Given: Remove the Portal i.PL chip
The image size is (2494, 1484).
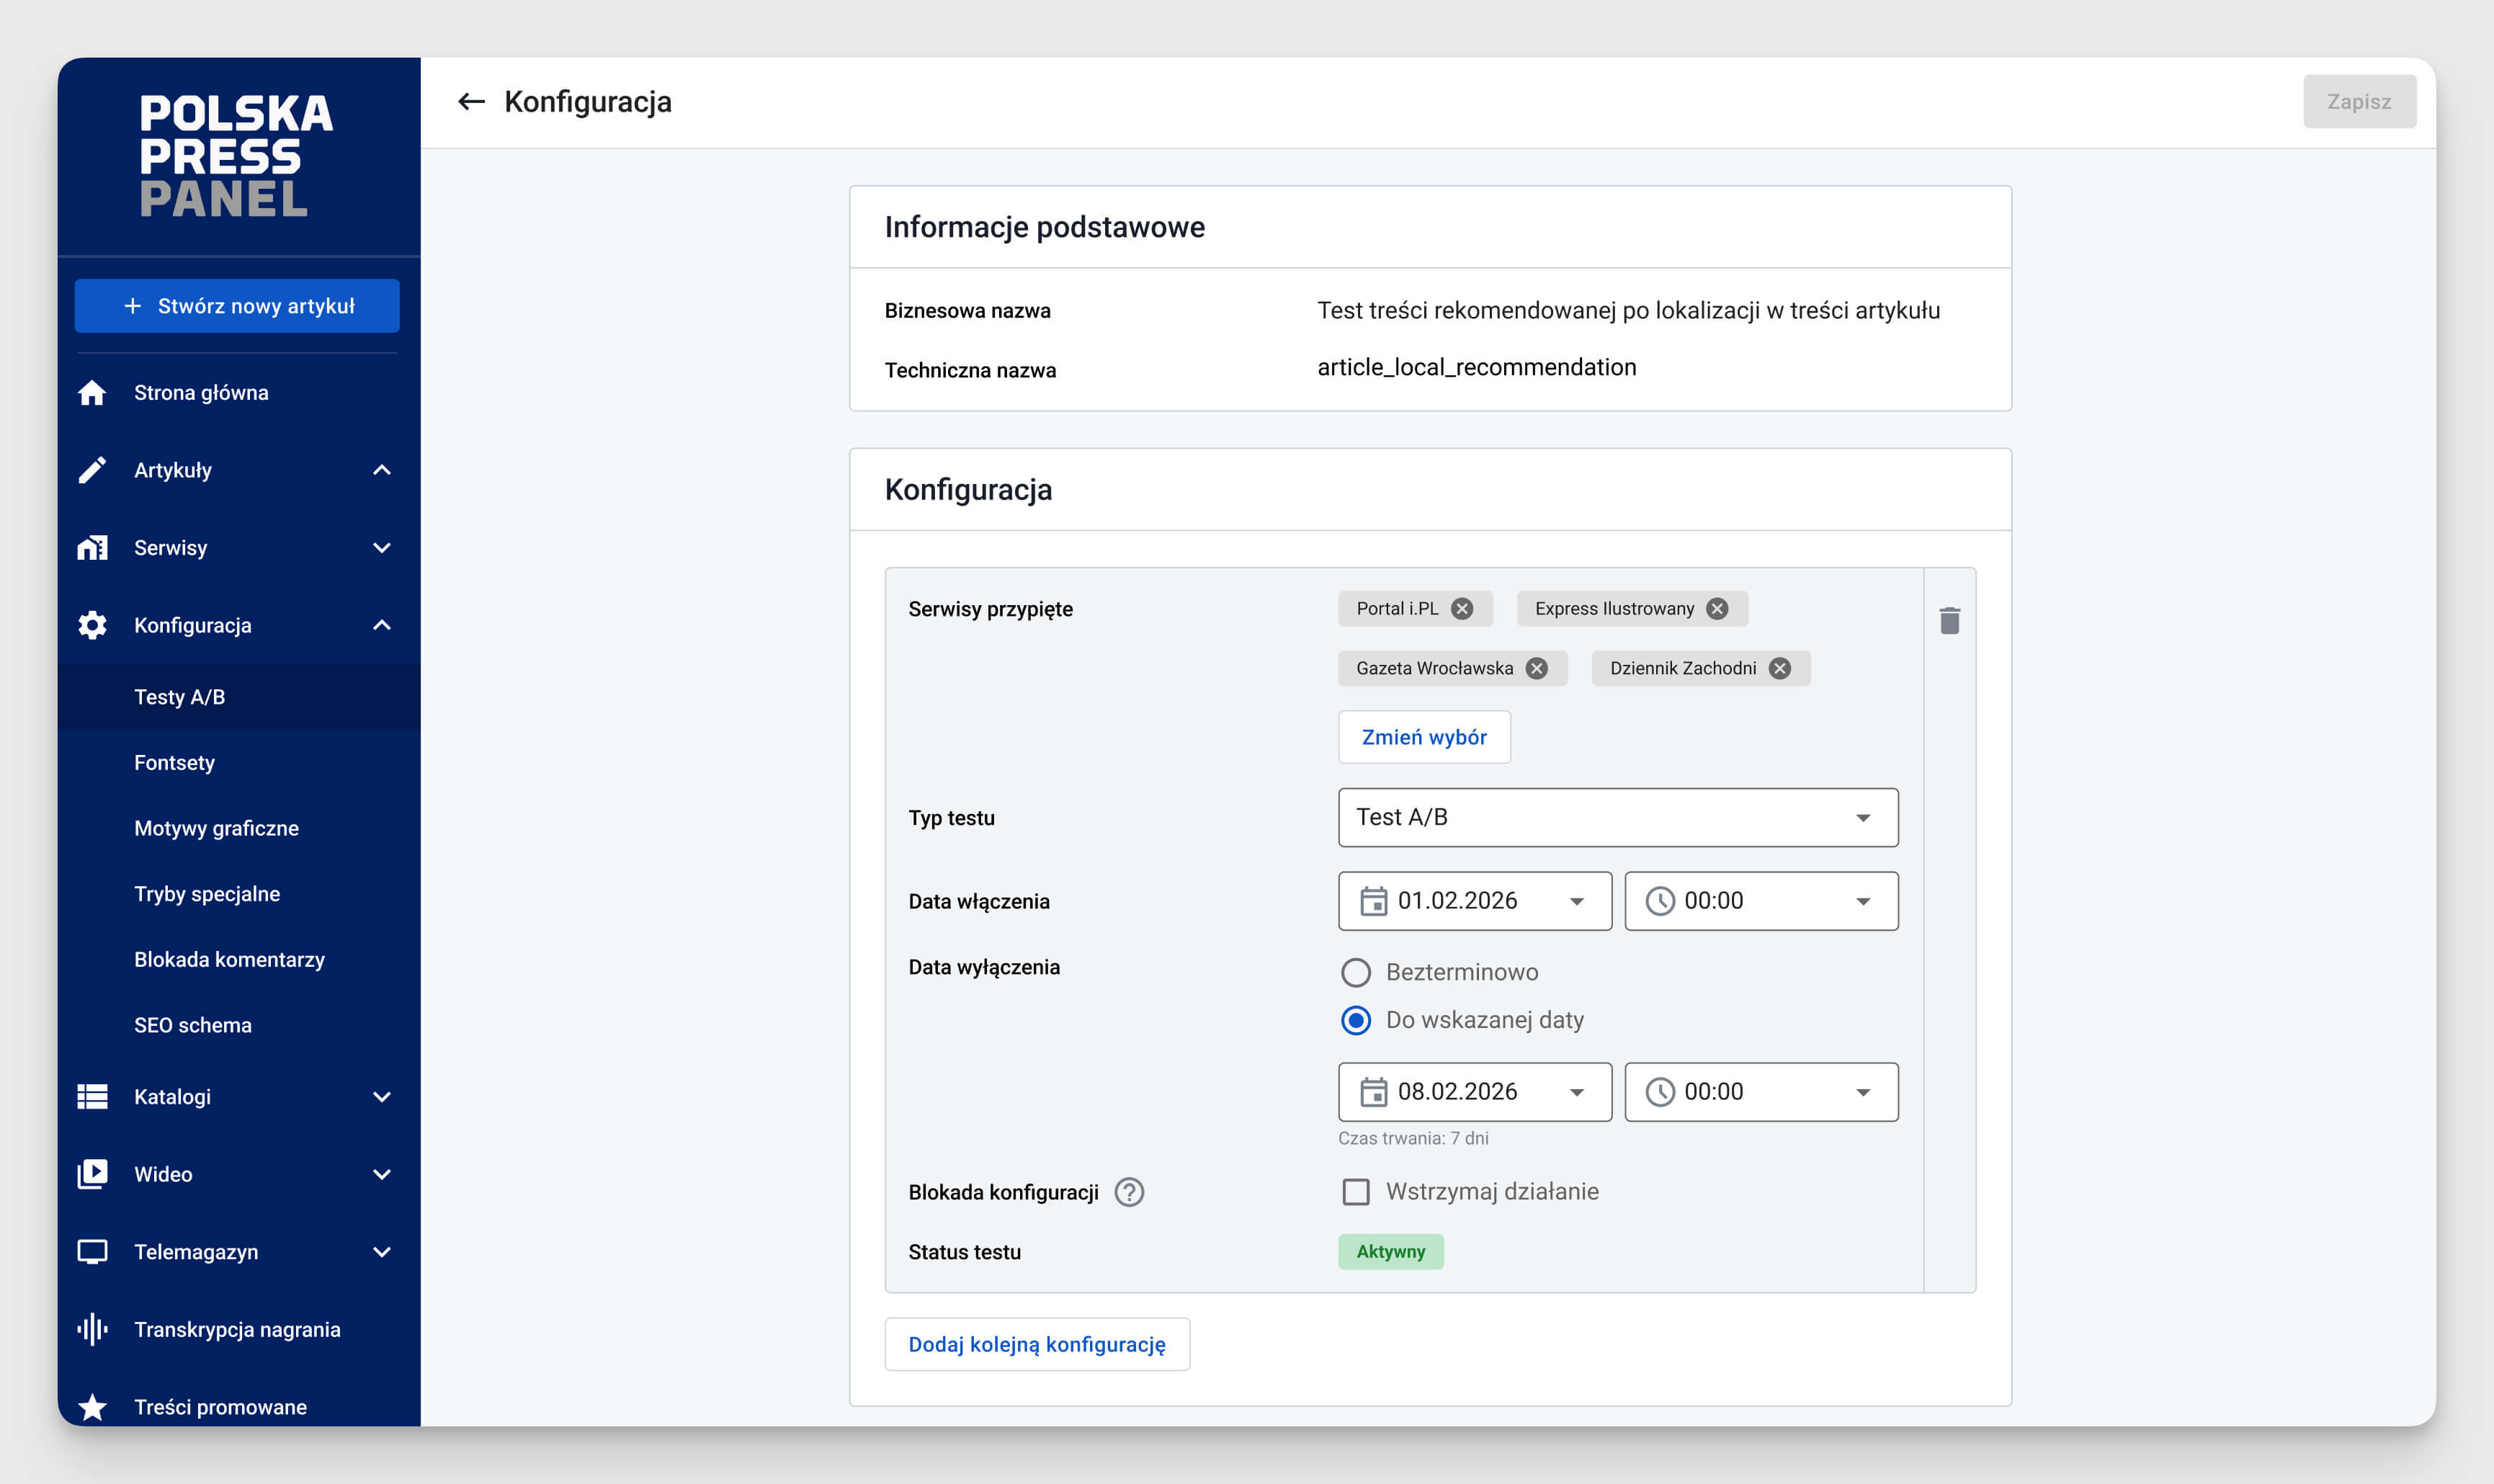Looking at the screenshot, I should (1462, 609).
